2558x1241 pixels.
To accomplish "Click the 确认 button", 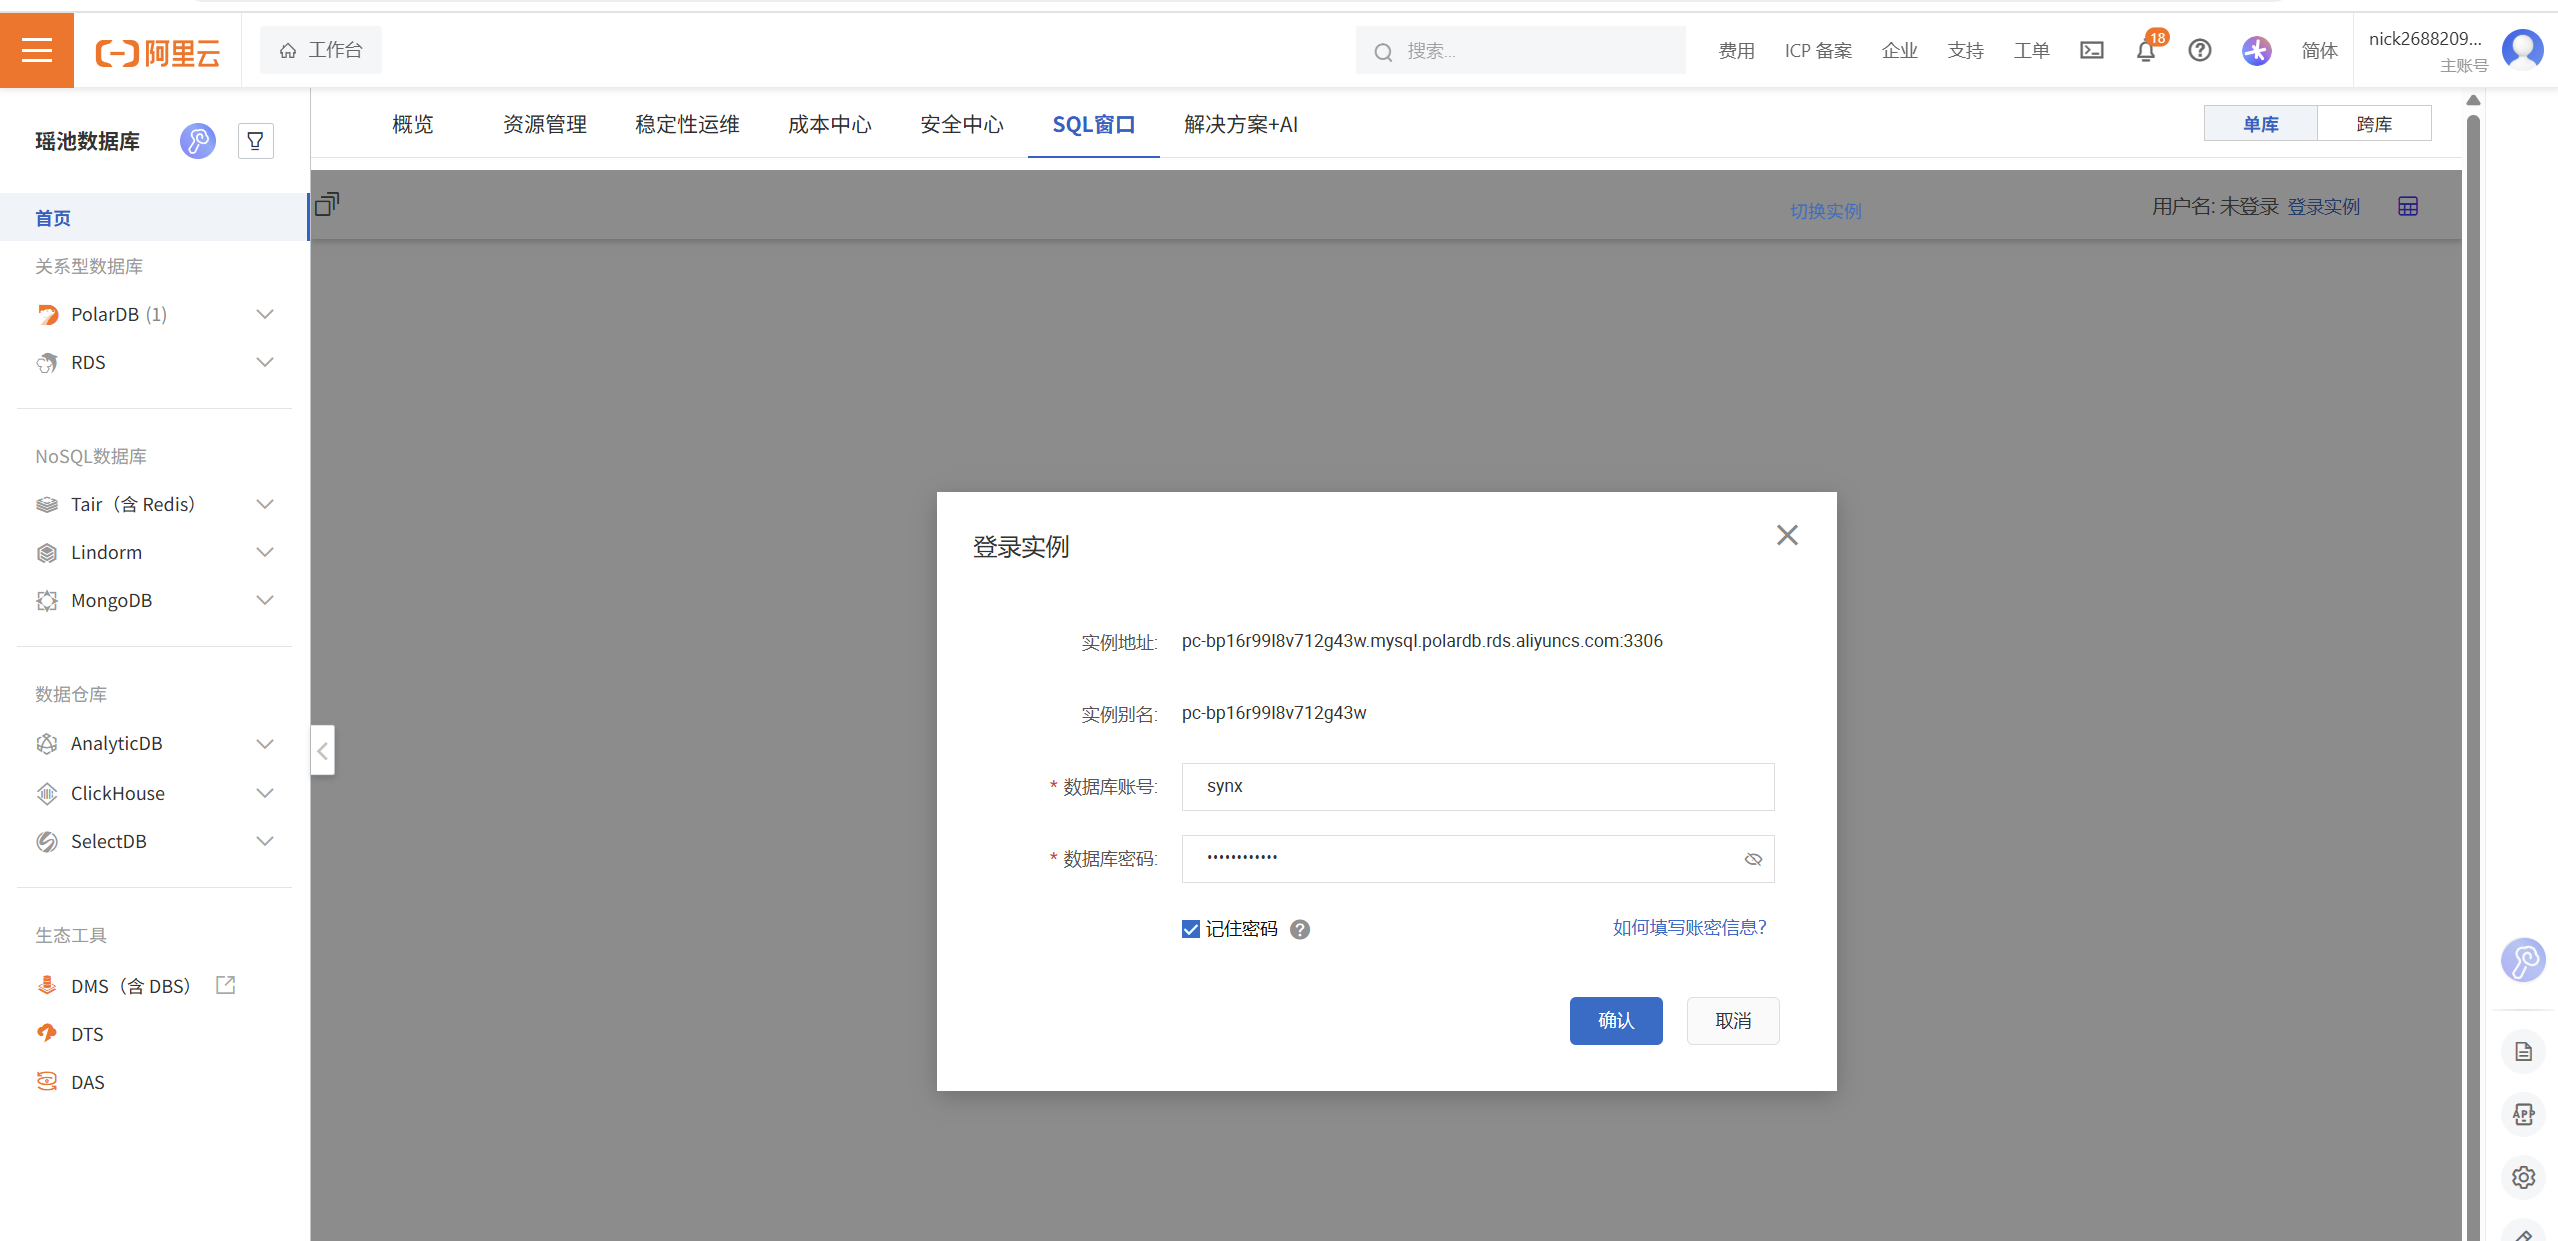I will click(1616, 1021).
